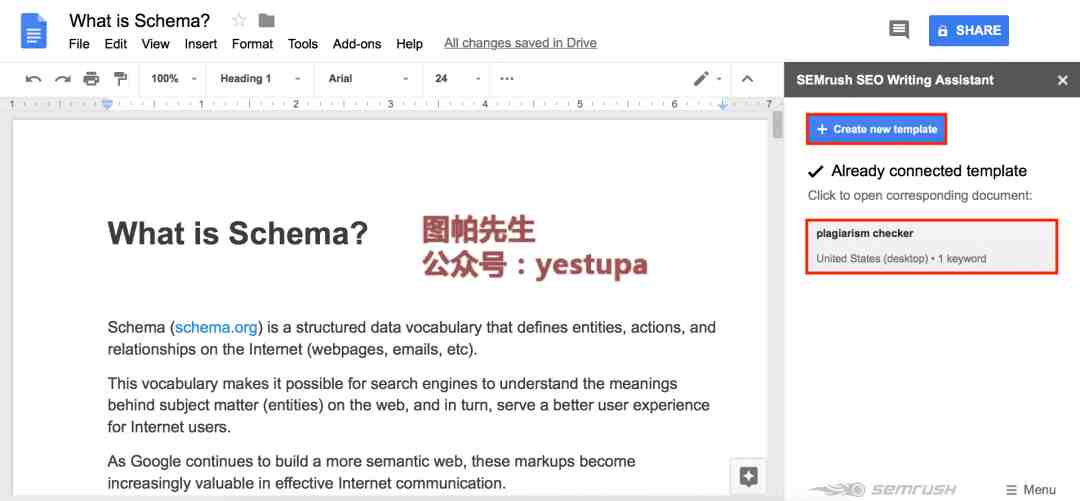Open the Insert menu
This screenshot has height=501, width=1080.
pos(200,43)
